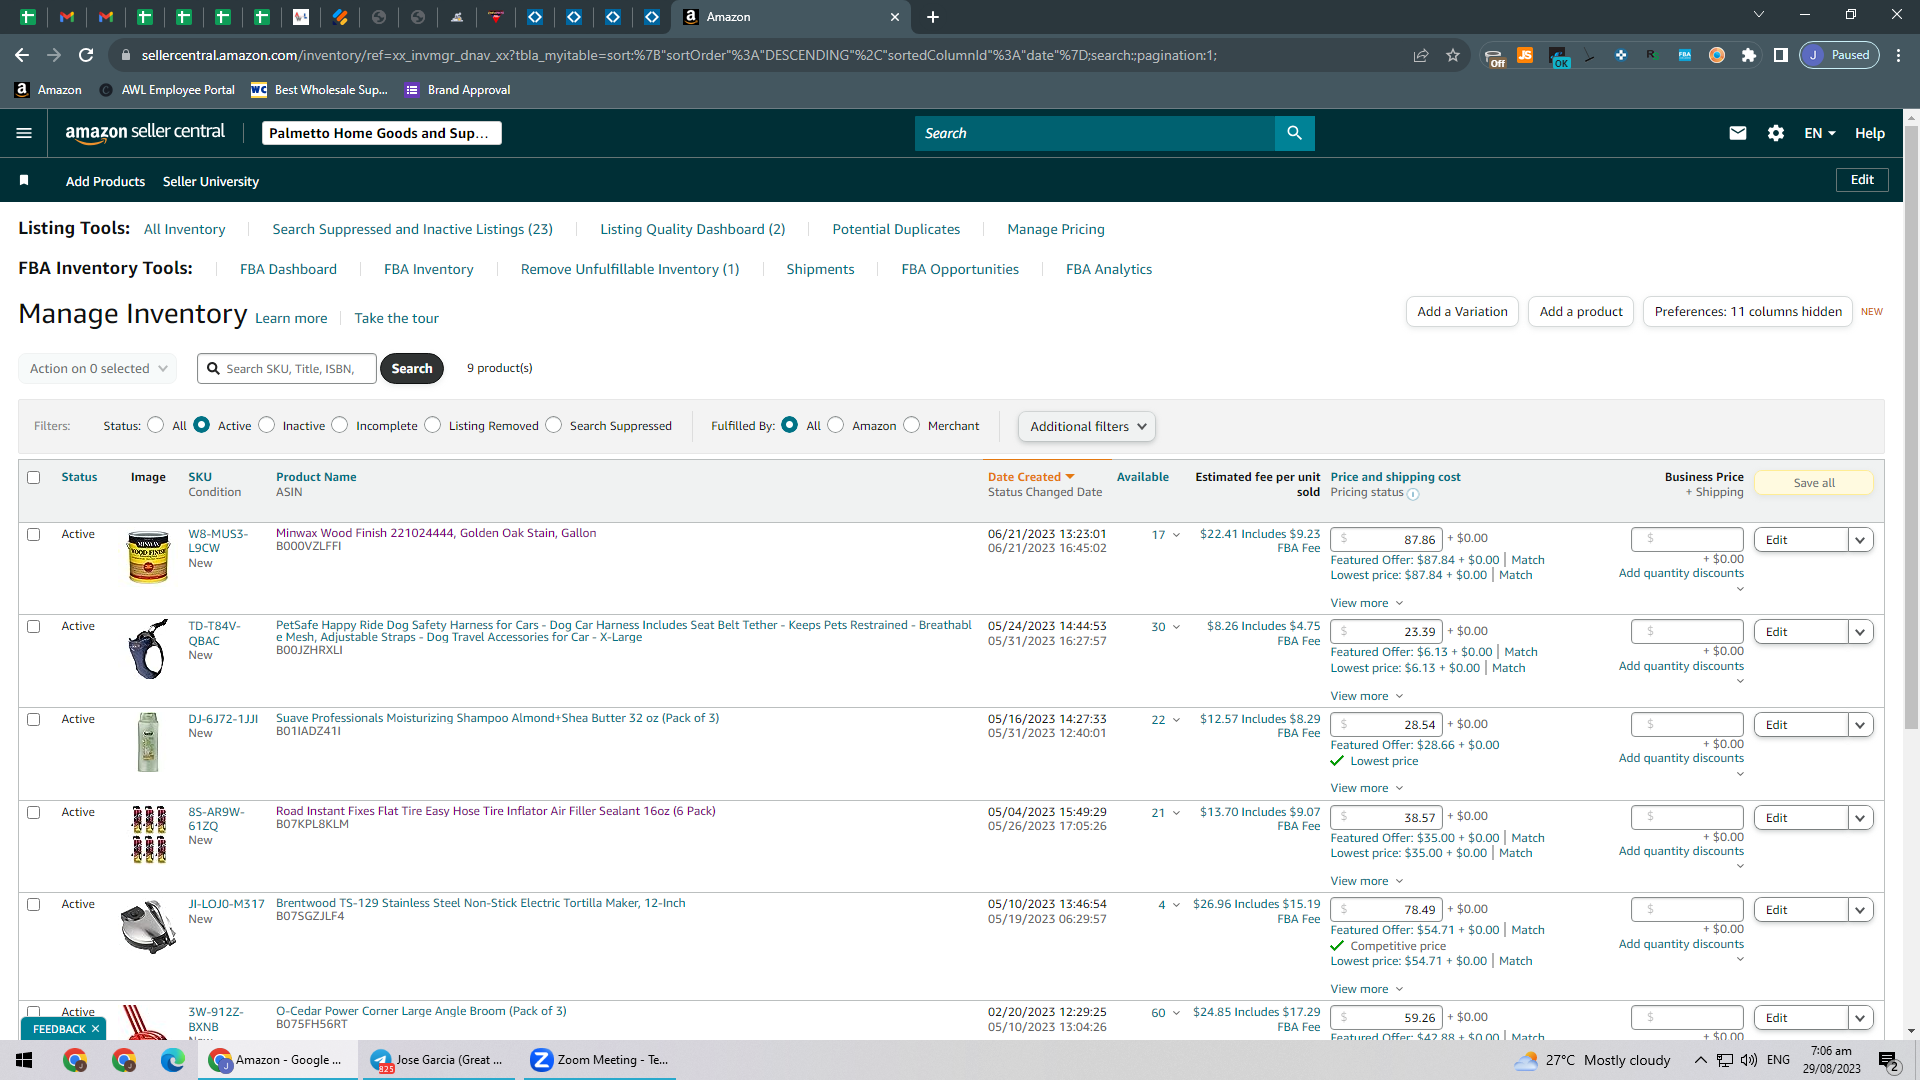Tick the checkbox for SKU DJ-6J72-1JJI

click(x=34, y=720)
